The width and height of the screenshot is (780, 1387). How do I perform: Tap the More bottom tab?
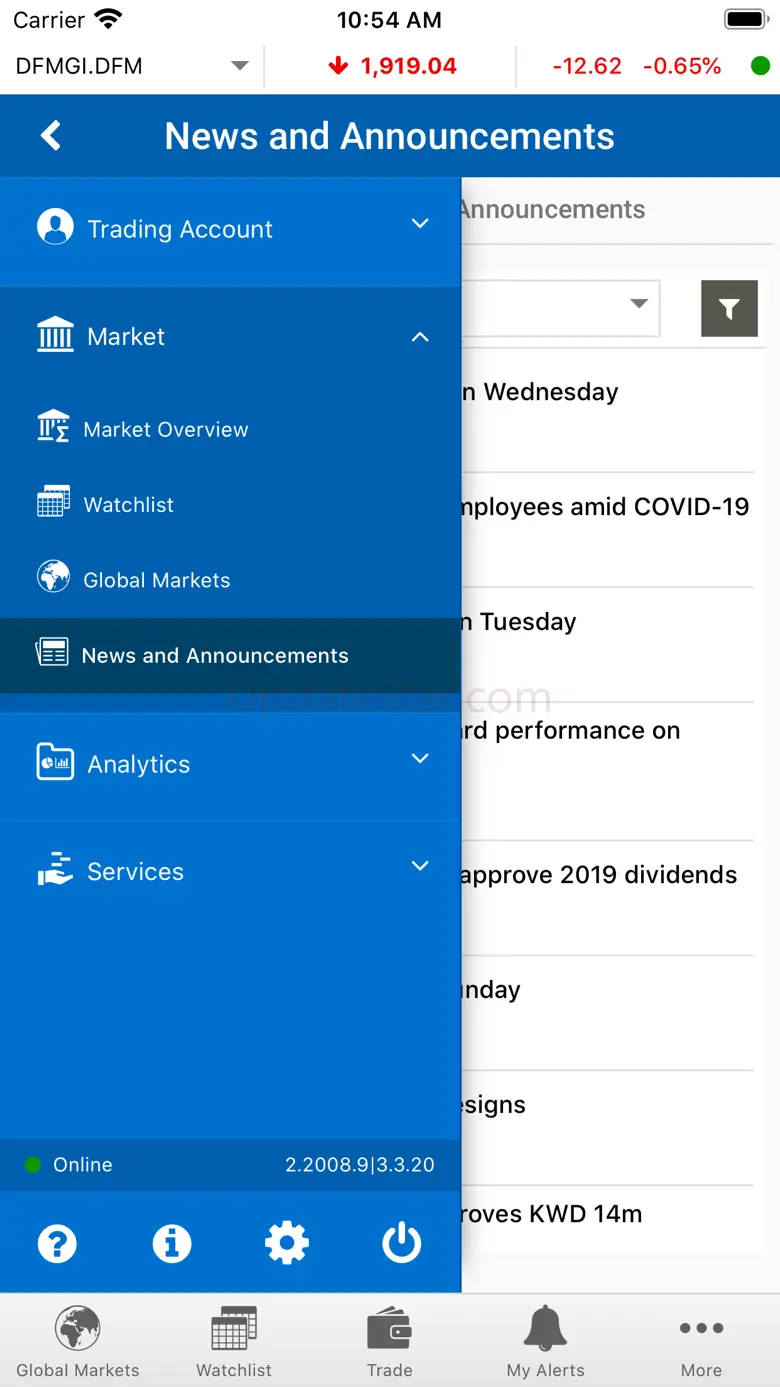coord(701,1341)
